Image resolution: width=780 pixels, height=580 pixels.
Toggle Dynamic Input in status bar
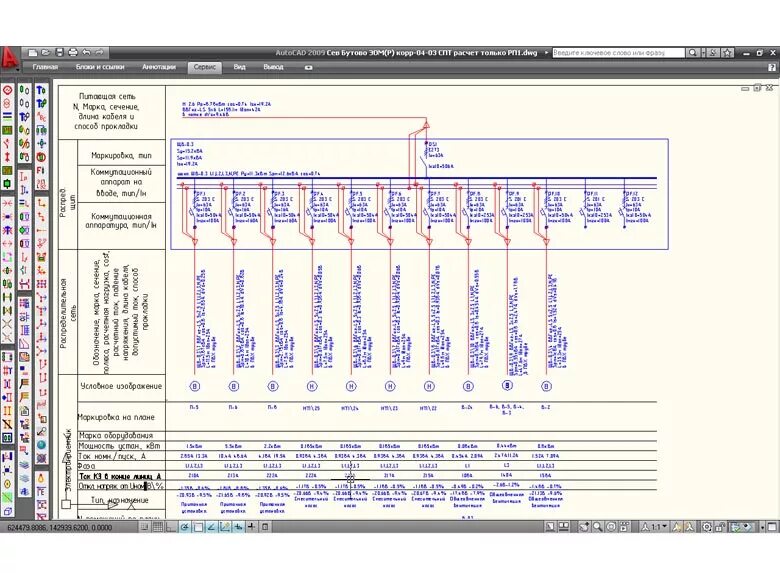click(238, 527)
